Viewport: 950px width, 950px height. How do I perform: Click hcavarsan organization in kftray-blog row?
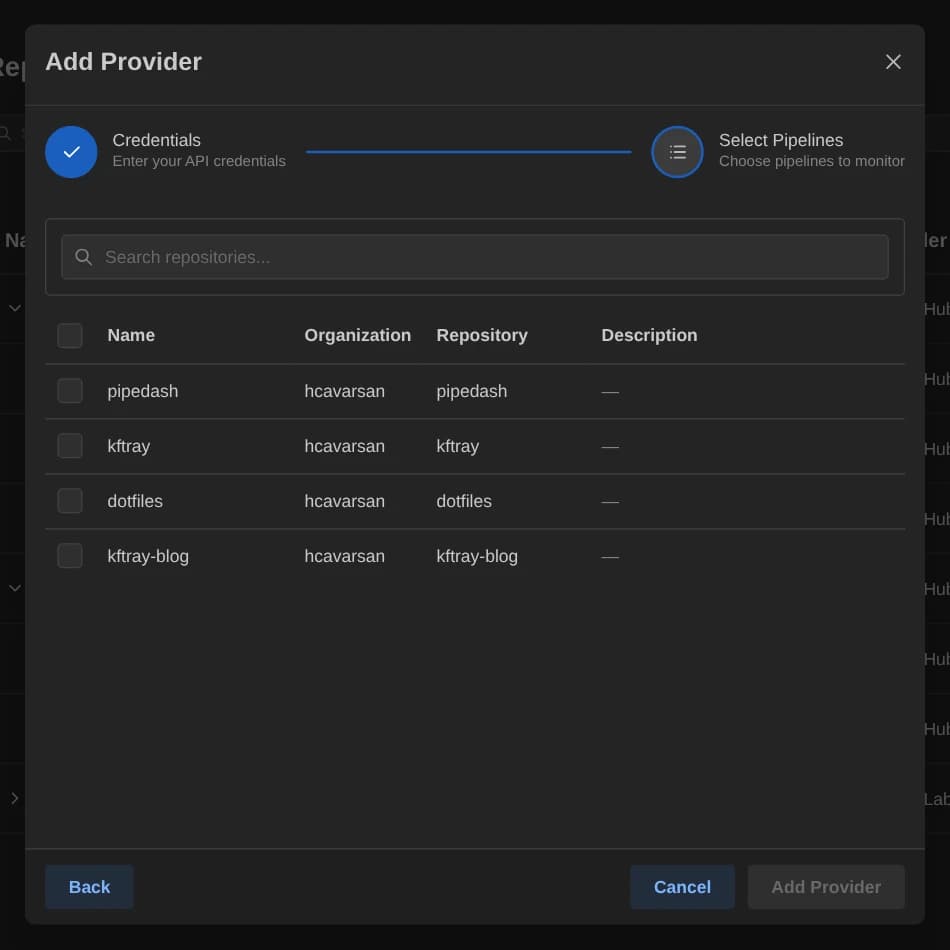[x=344, y=556]
